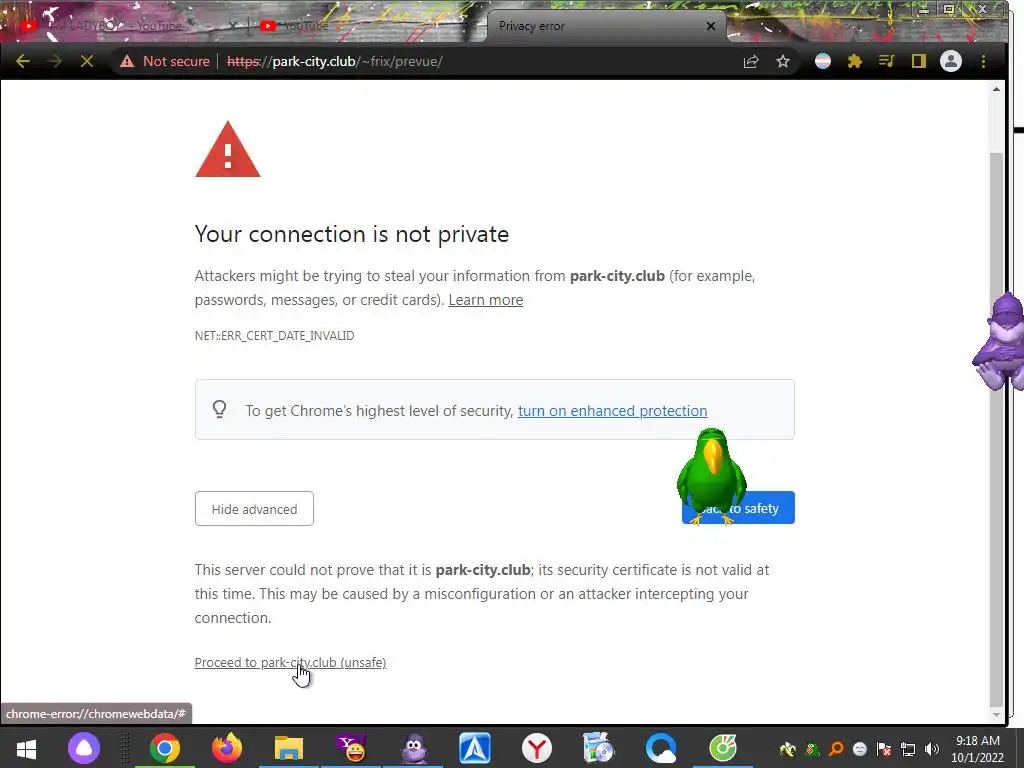1024x768 pixels.
Task: Open the media controls icon in toolbar
Action: click(886, 61)
